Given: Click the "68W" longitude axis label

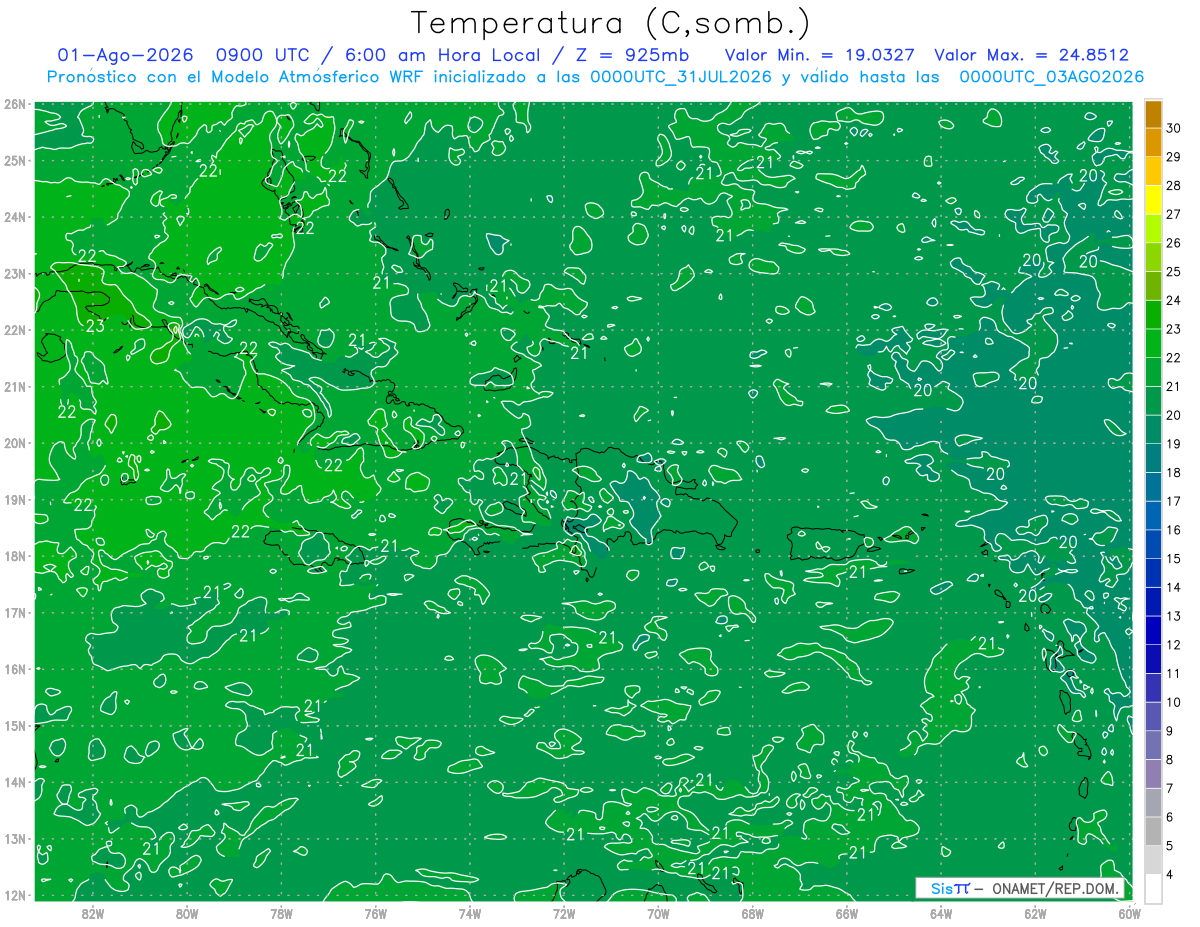Looking at the screenshot, I should pyautogui.click(x=753, y=913).
